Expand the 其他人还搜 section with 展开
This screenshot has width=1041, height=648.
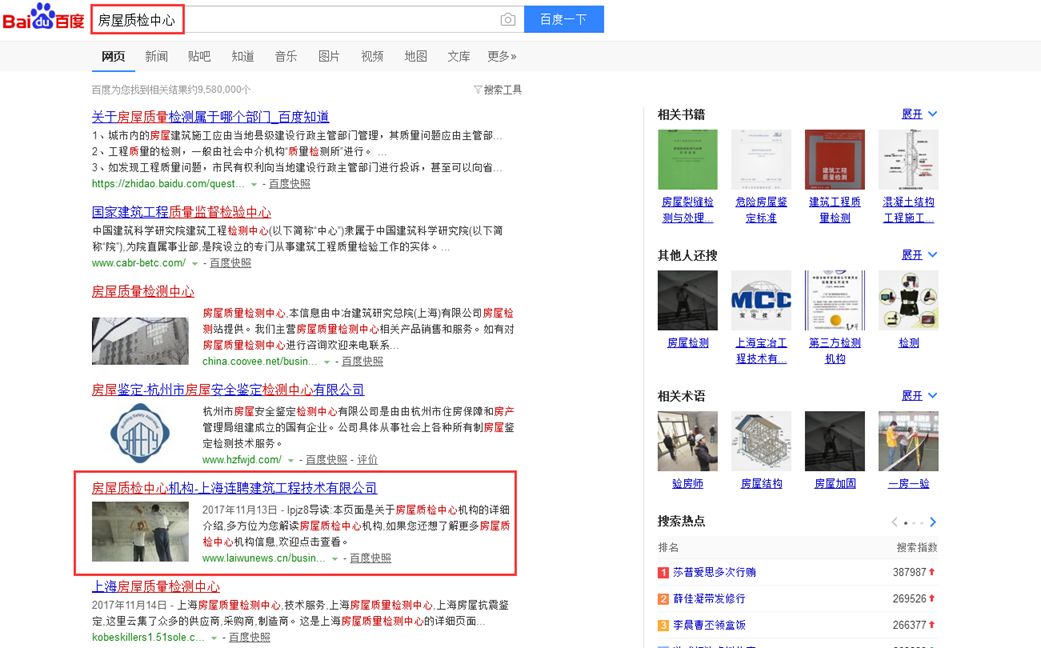[x=920, y=255]
